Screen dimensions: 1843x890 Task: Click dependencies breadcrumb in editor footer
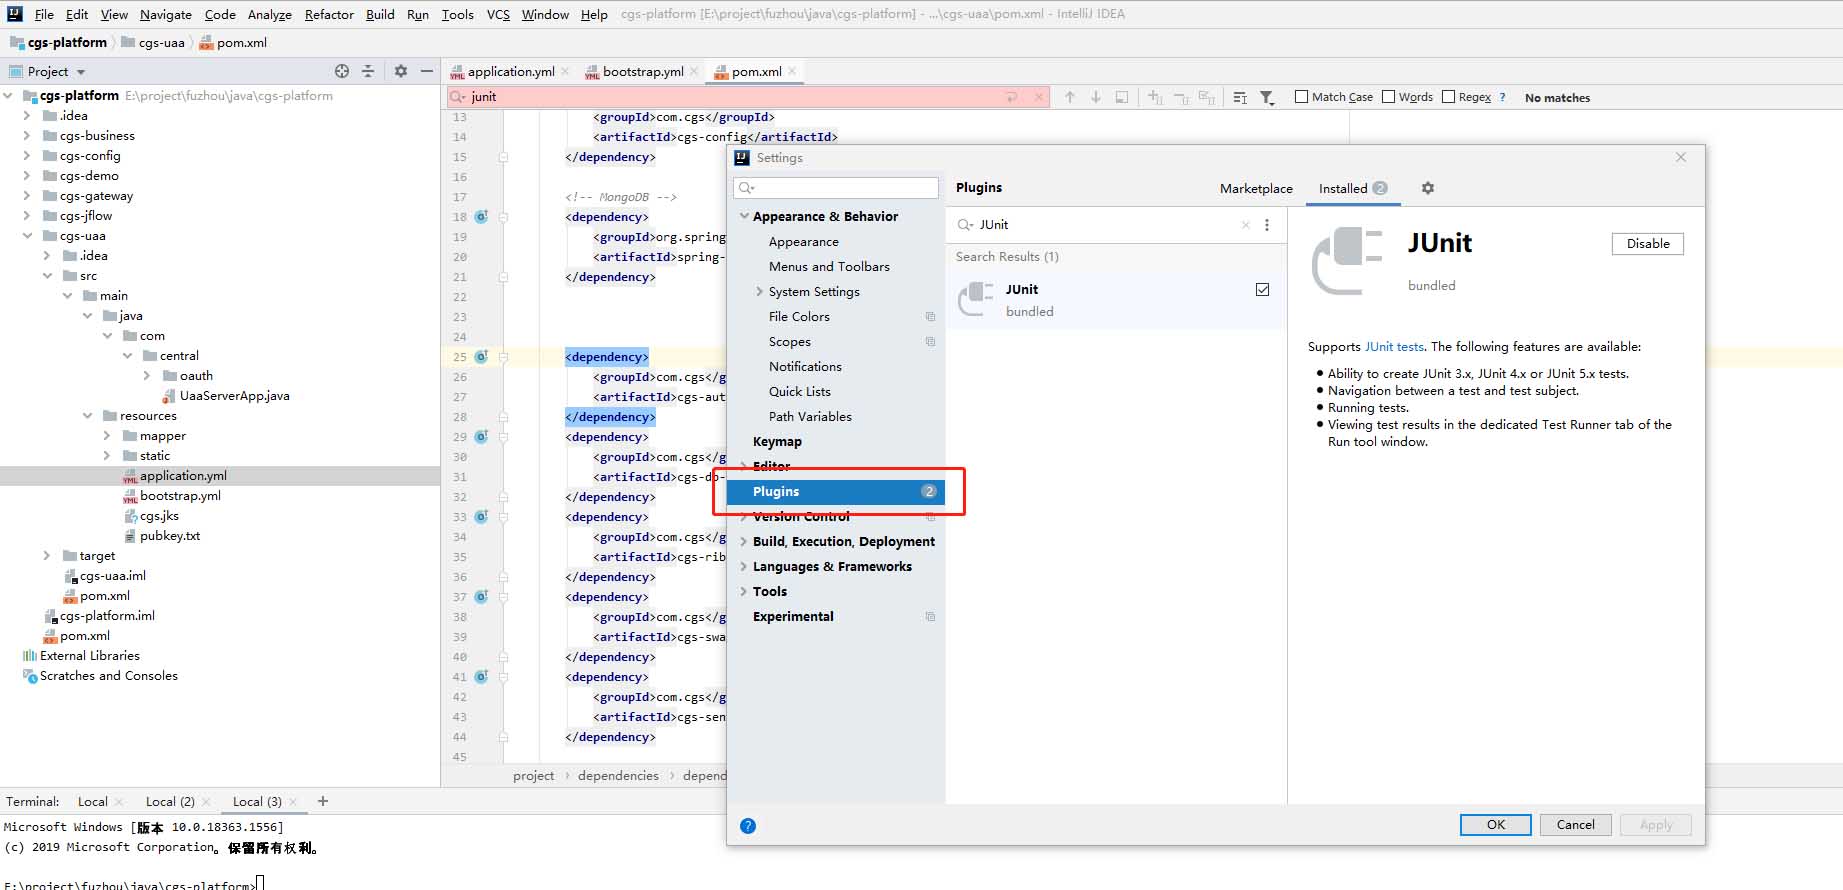(618, 776)
